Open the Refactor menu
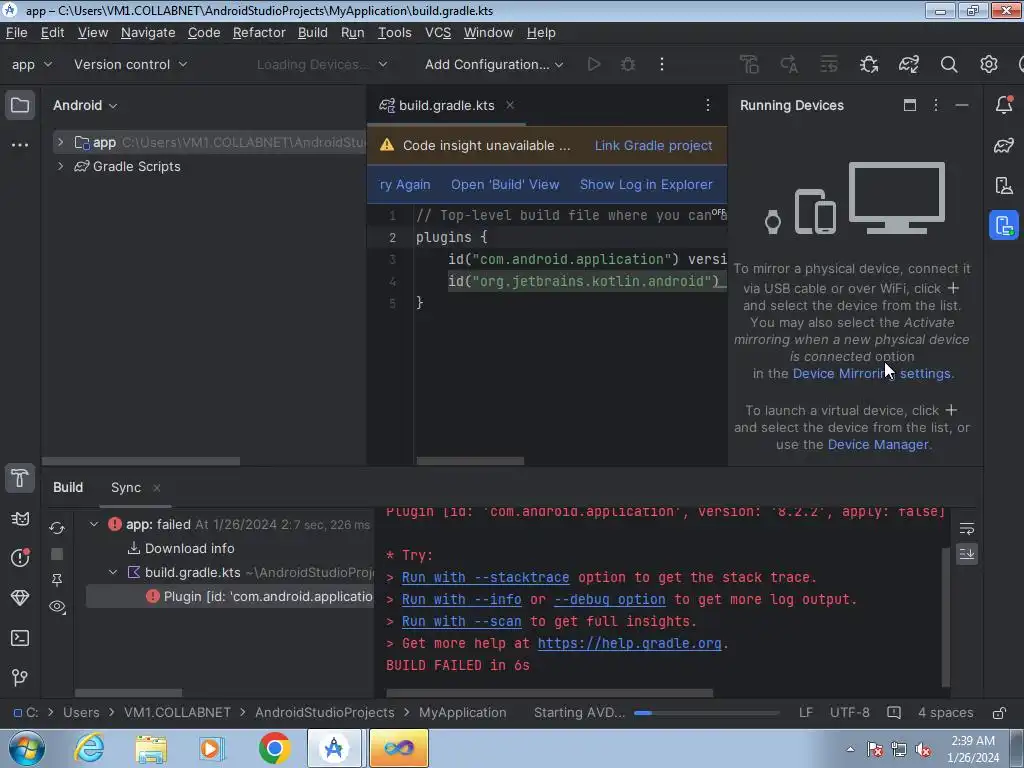The height and width of the screenshot is (768, 1024). click(259, 33)
